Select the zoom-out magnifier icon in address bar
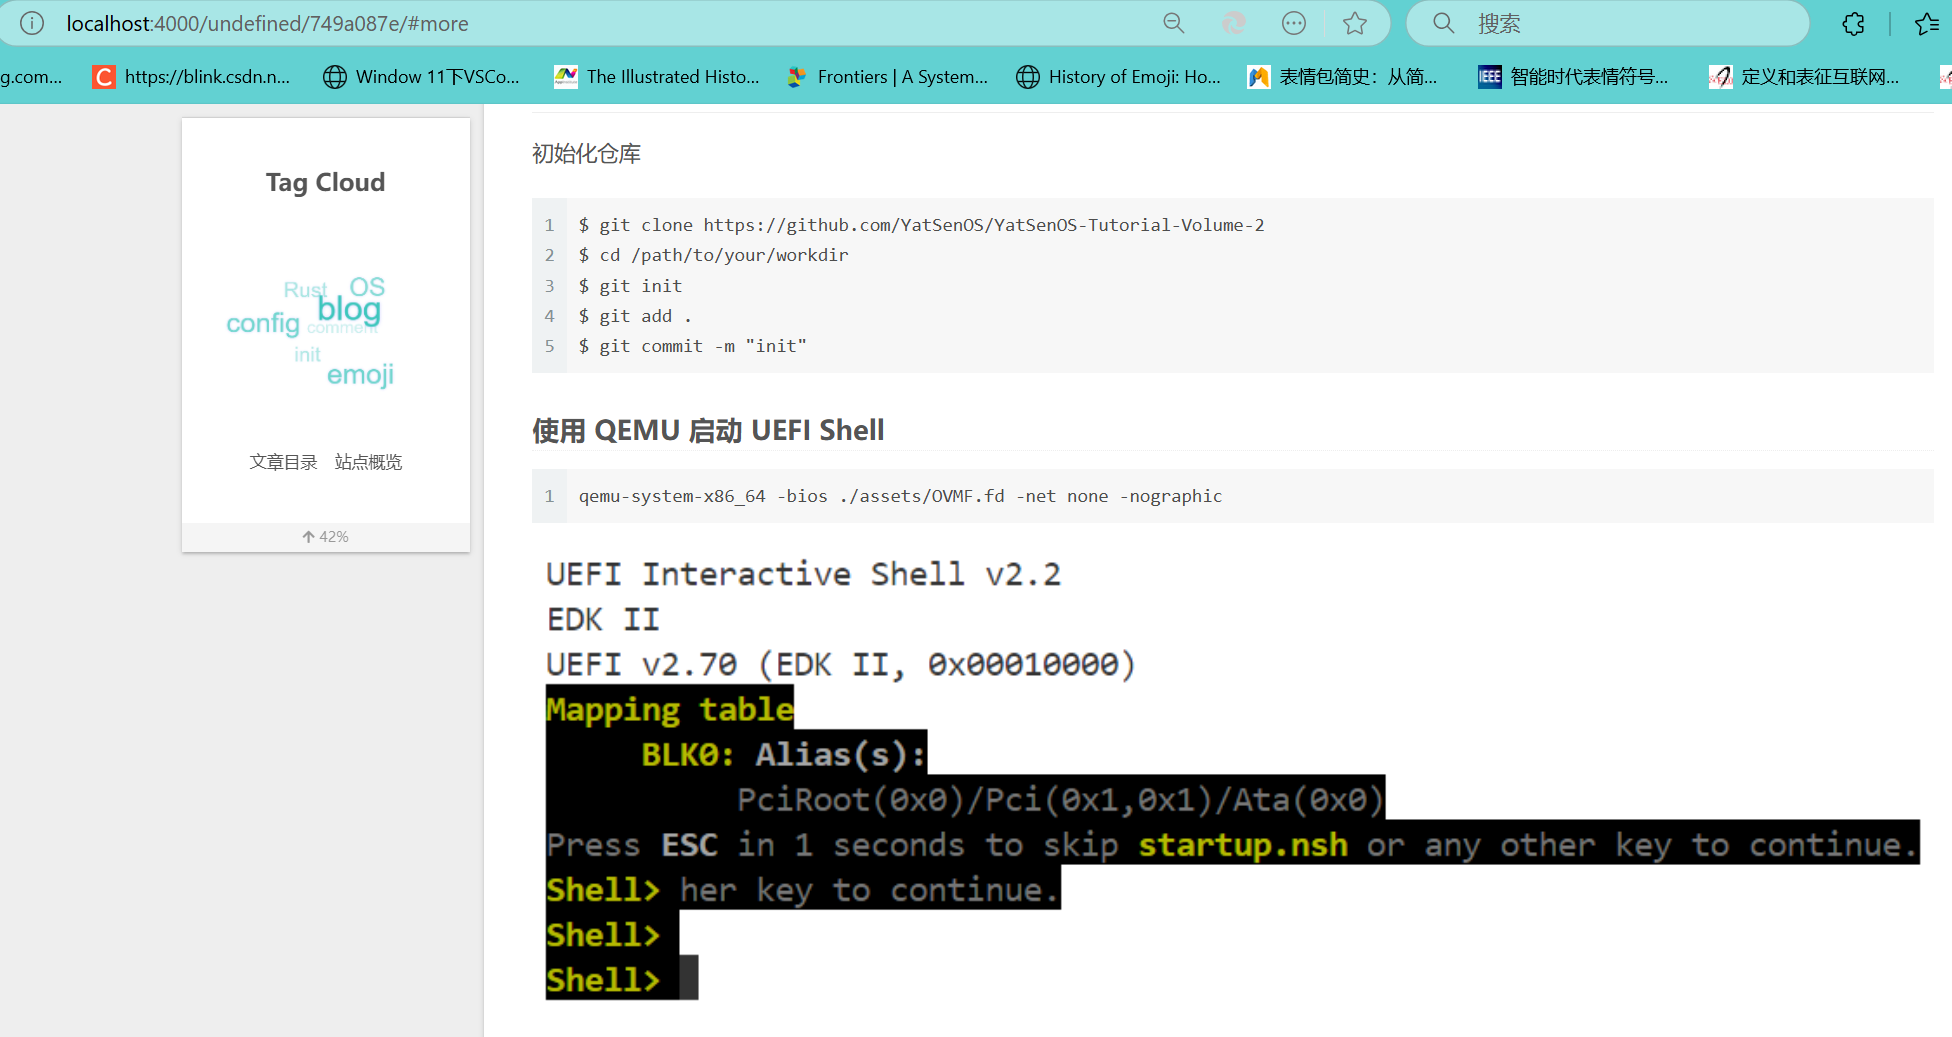The height and width of the screenshot is (1037, 1952). [x=1172, y=23]
